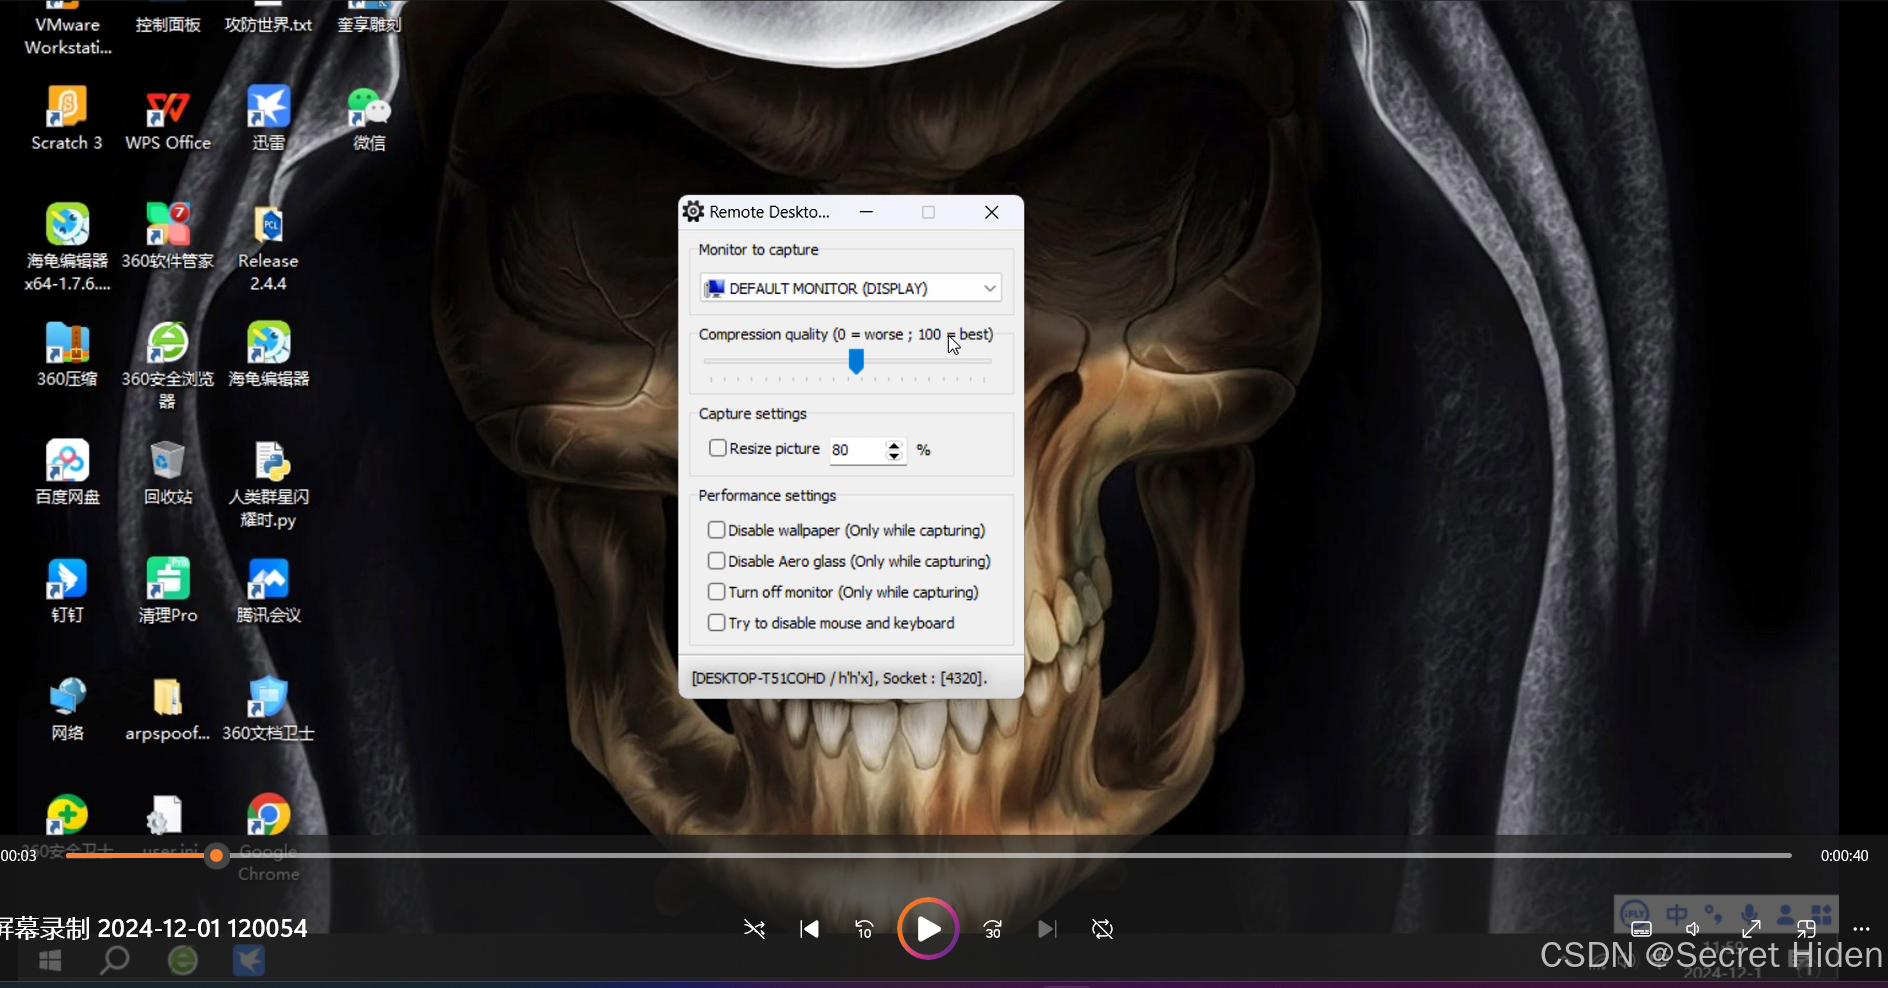Click the Windows Start button in the video
Screen dimensions: 1888x988
[50, 961]
